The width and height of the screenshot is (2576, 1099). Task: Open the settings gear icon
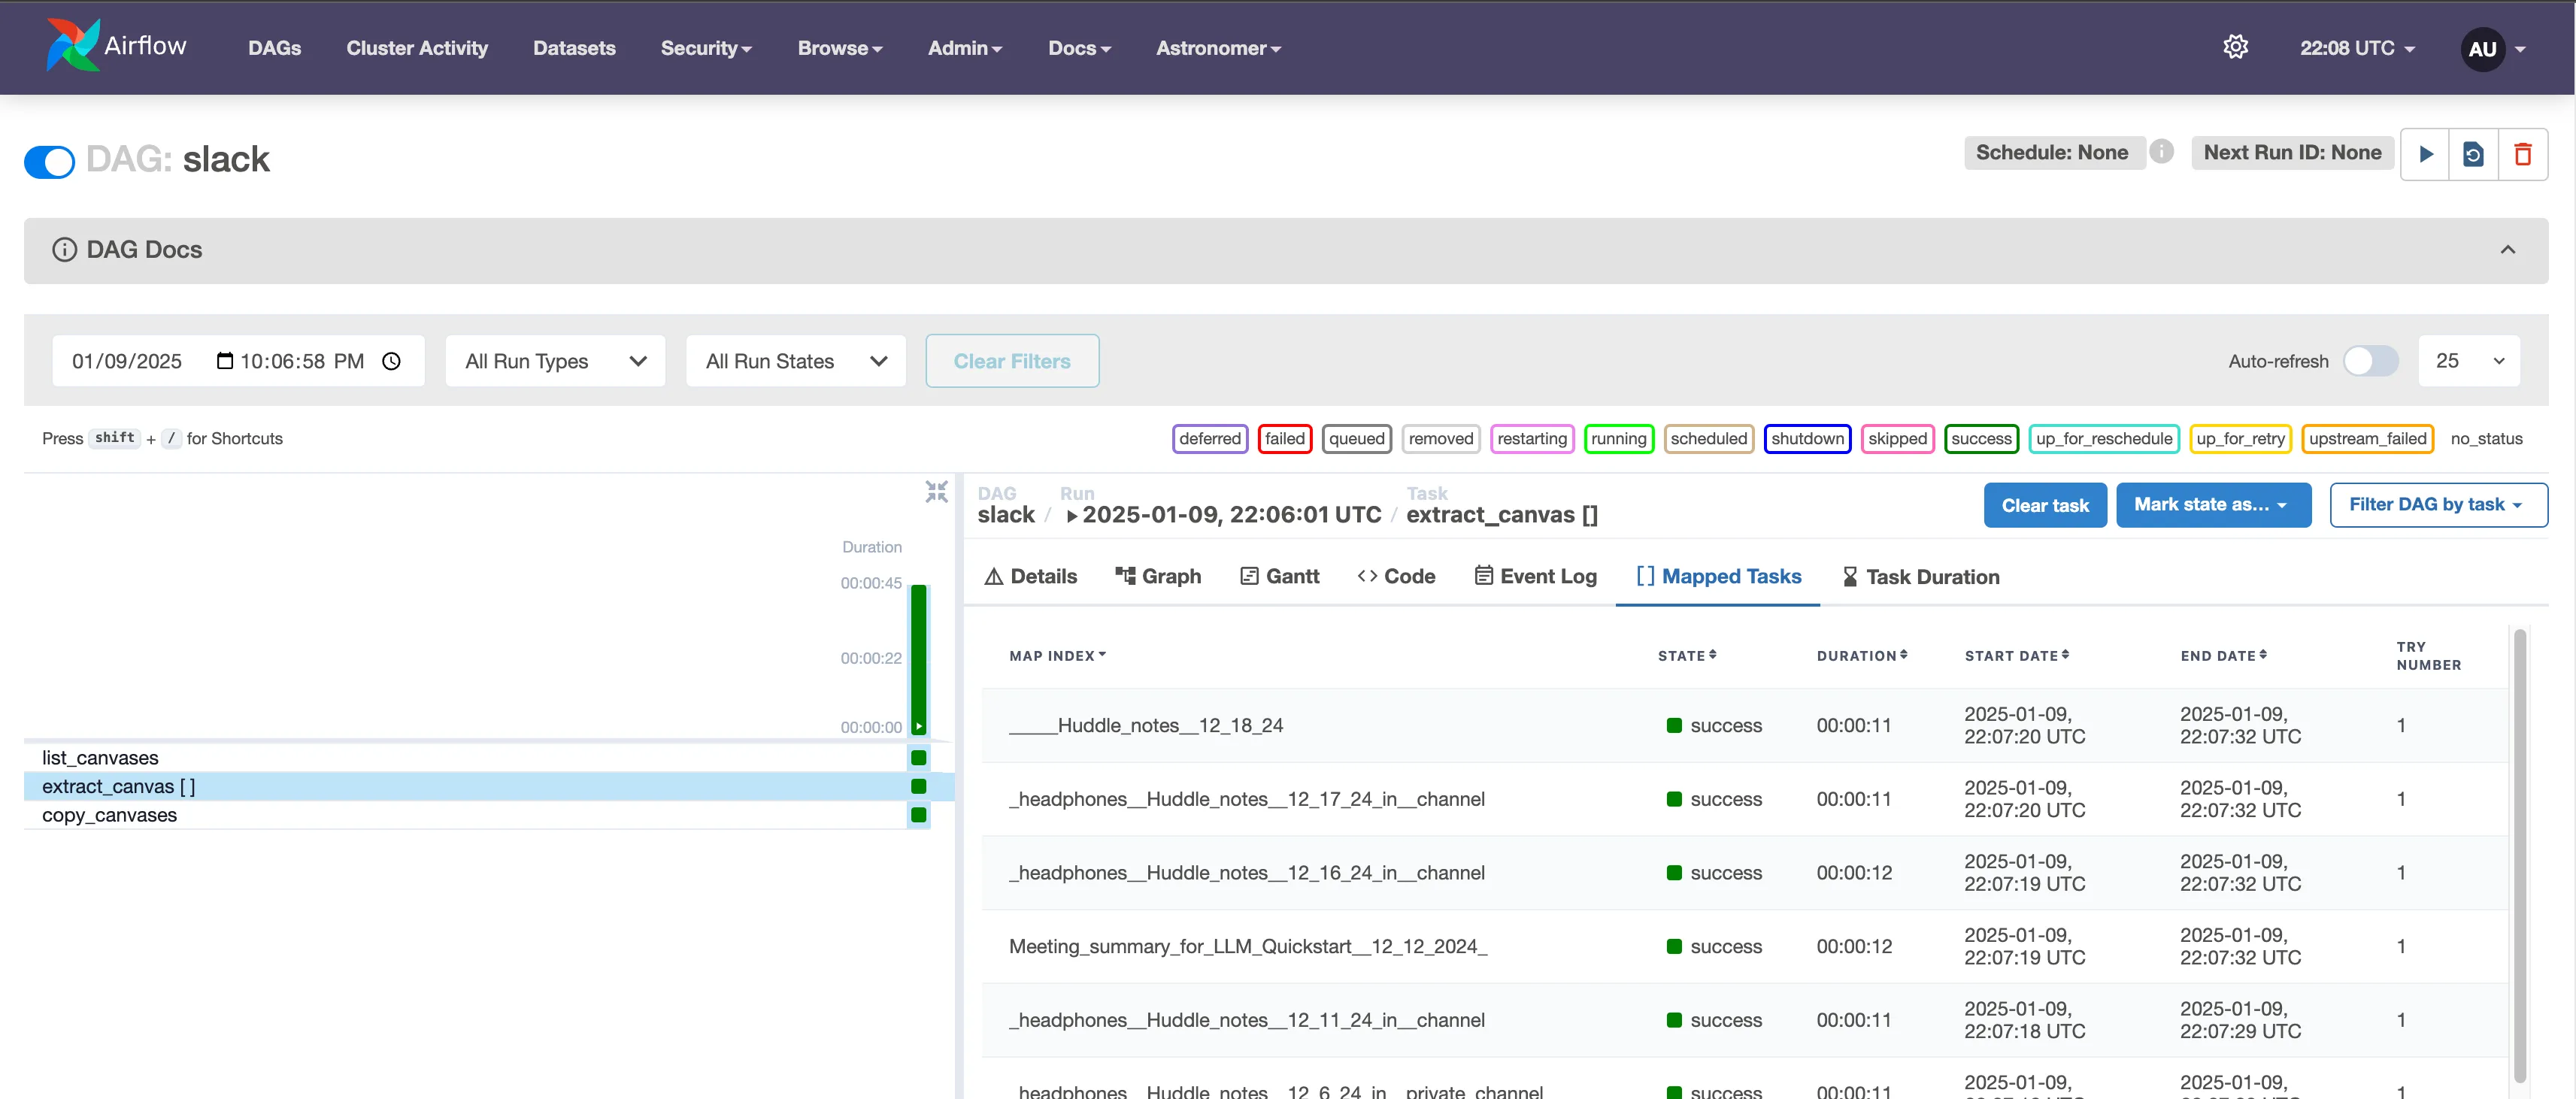(2236, 47)
